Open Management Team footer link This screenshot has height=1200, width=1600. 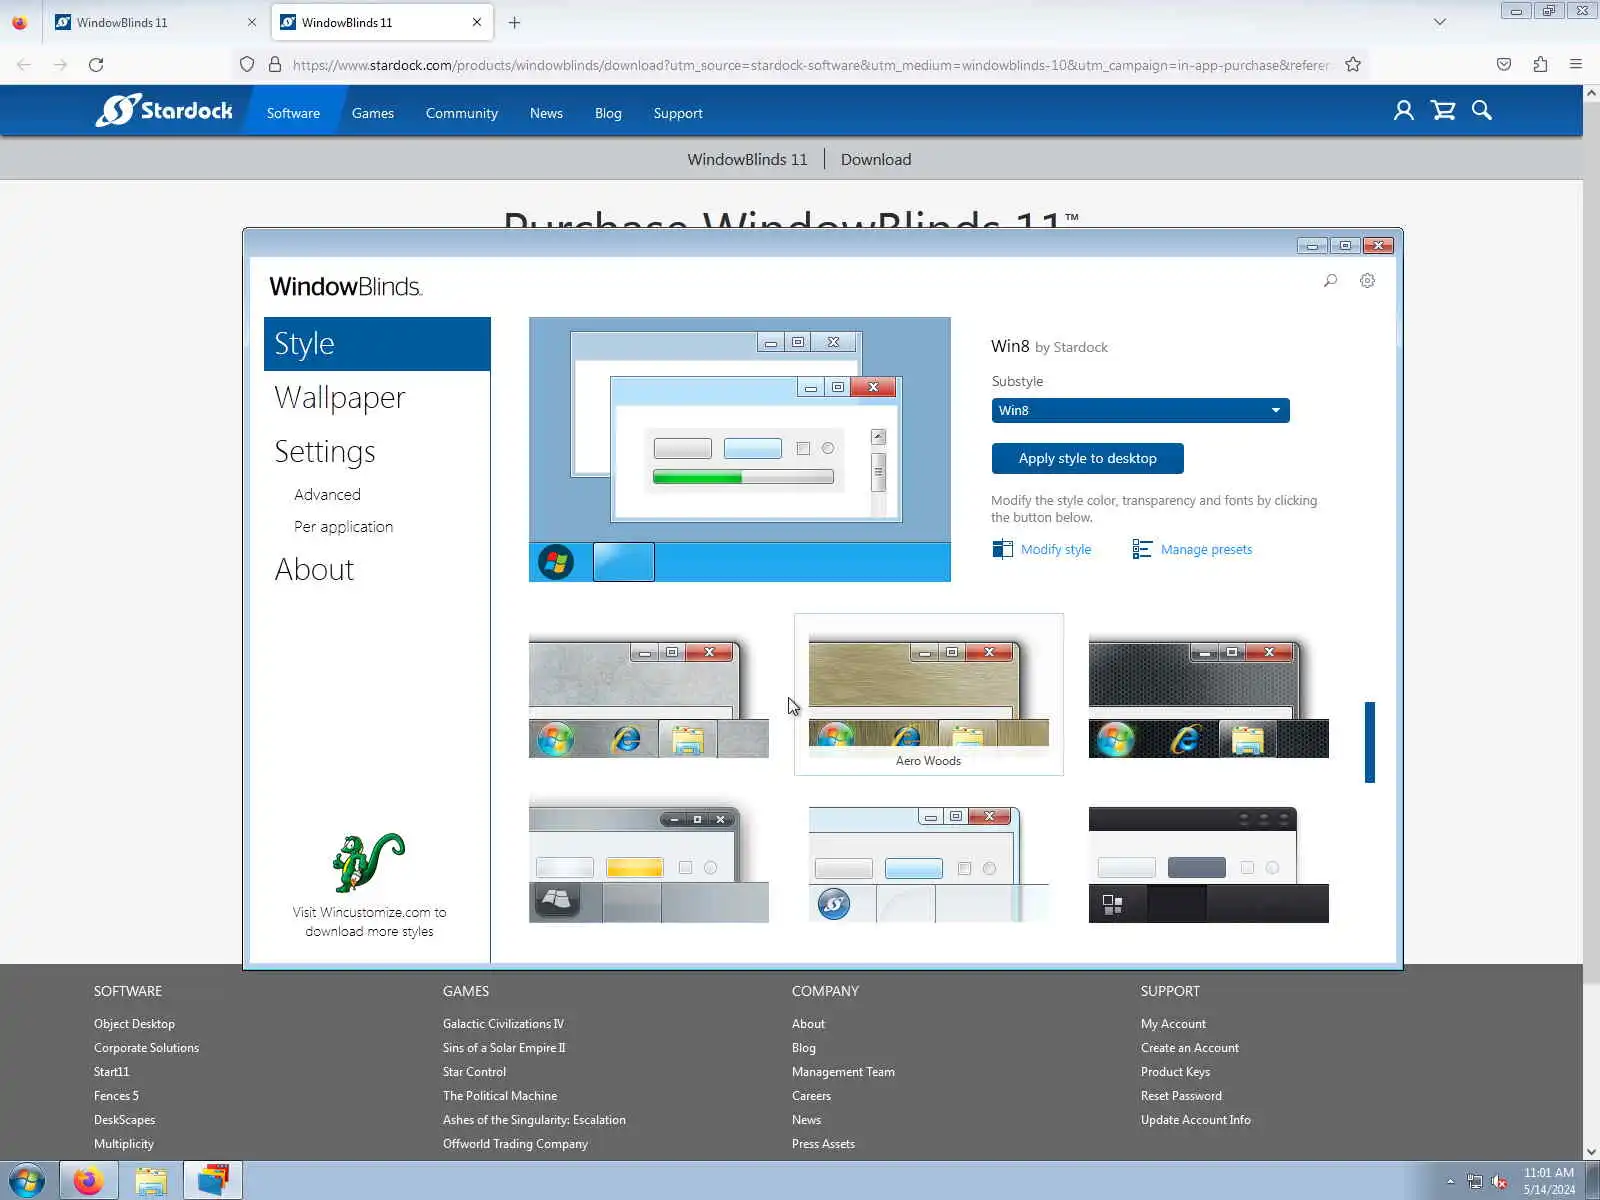[843, 1072]
